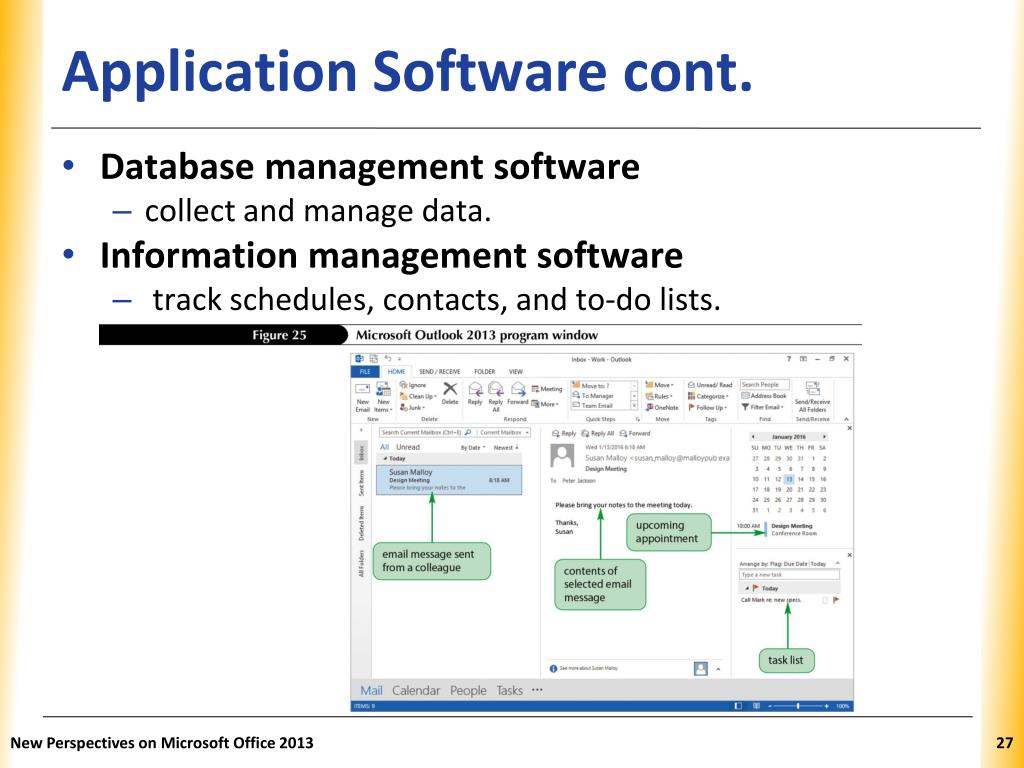Go to next month in calendar
This screenshot has width=1024, height=768.
click(824, 436)
